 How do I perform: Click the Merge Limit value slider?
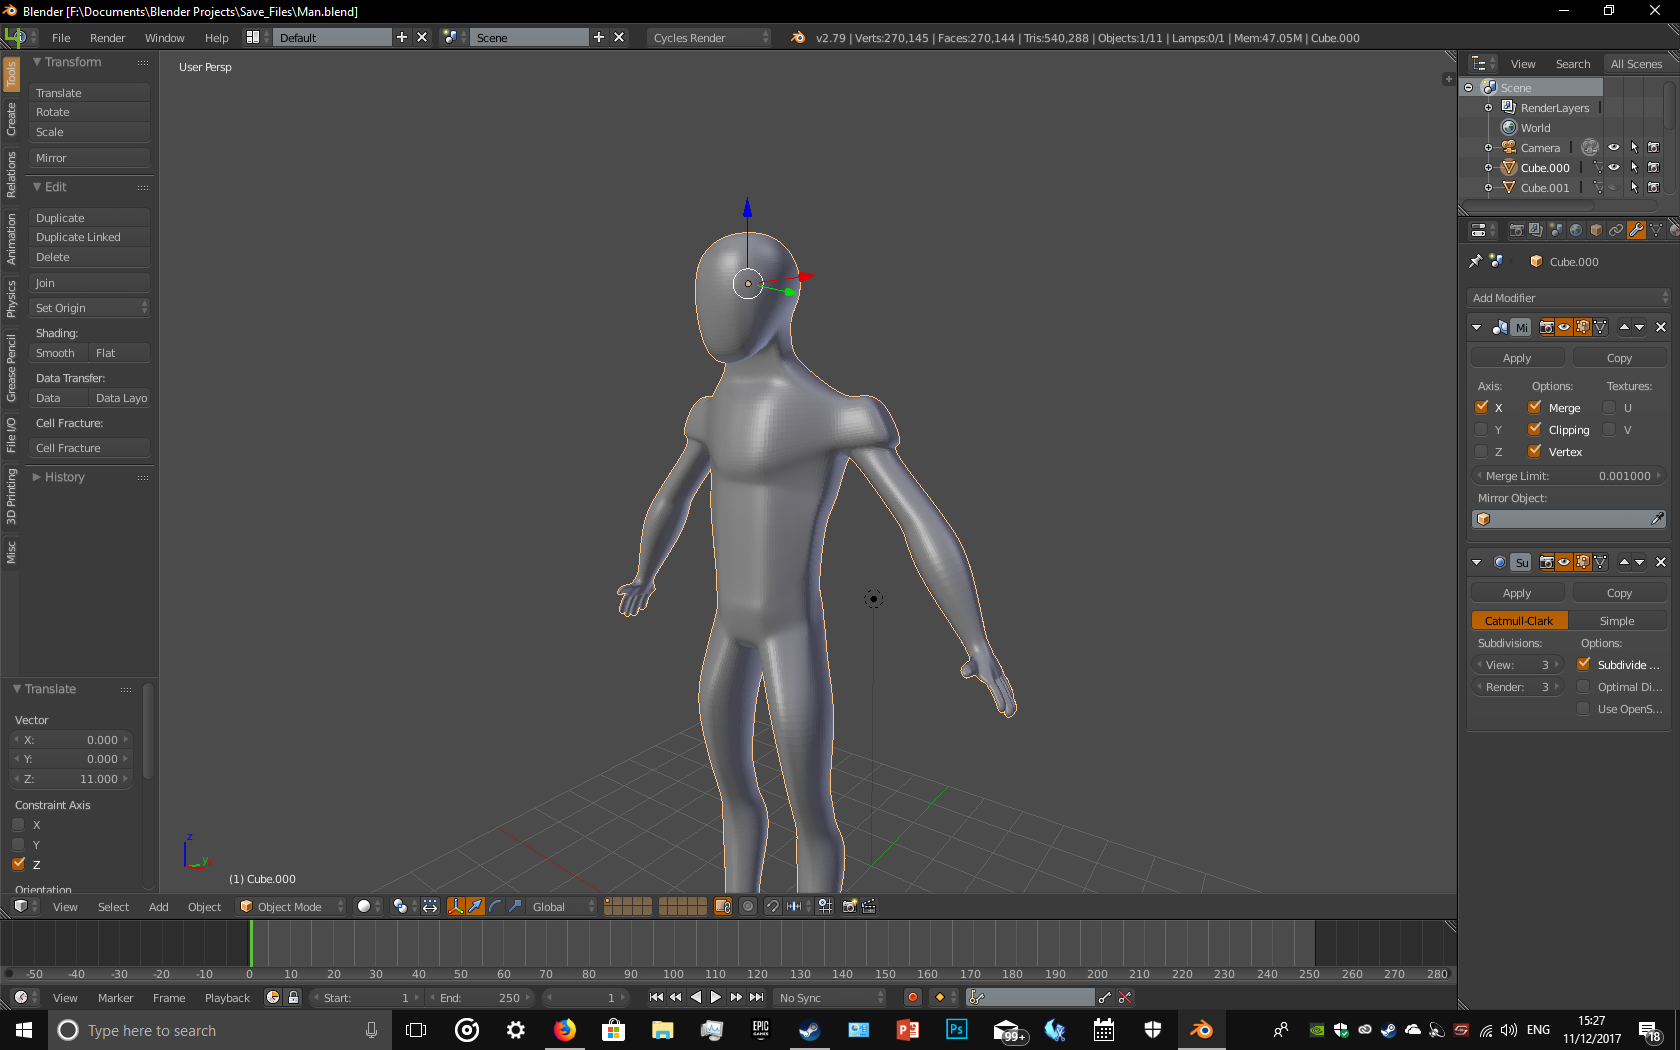1568,475
